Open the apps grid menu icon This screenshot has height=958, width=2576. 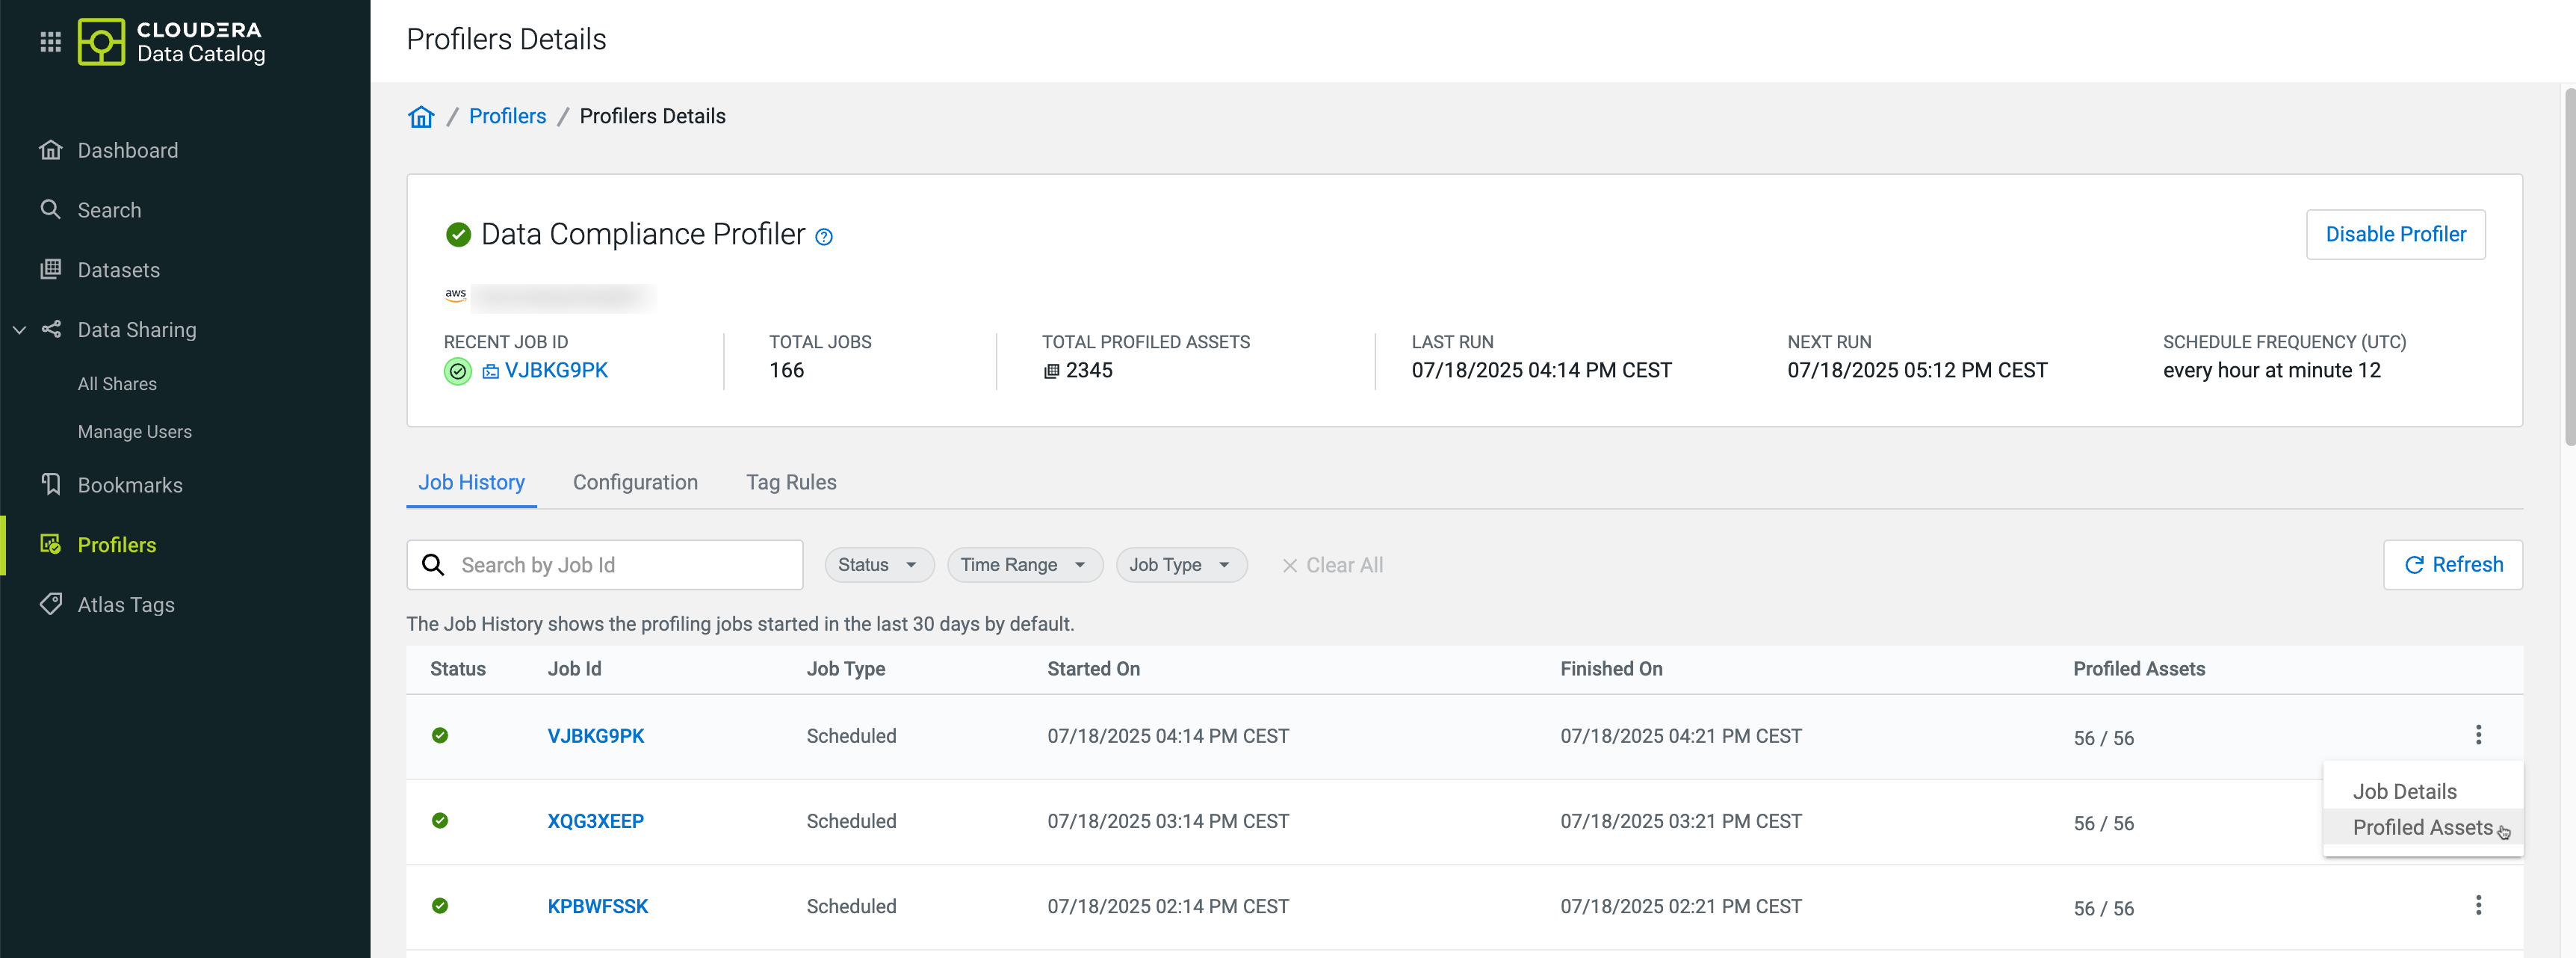coord(50,41)
